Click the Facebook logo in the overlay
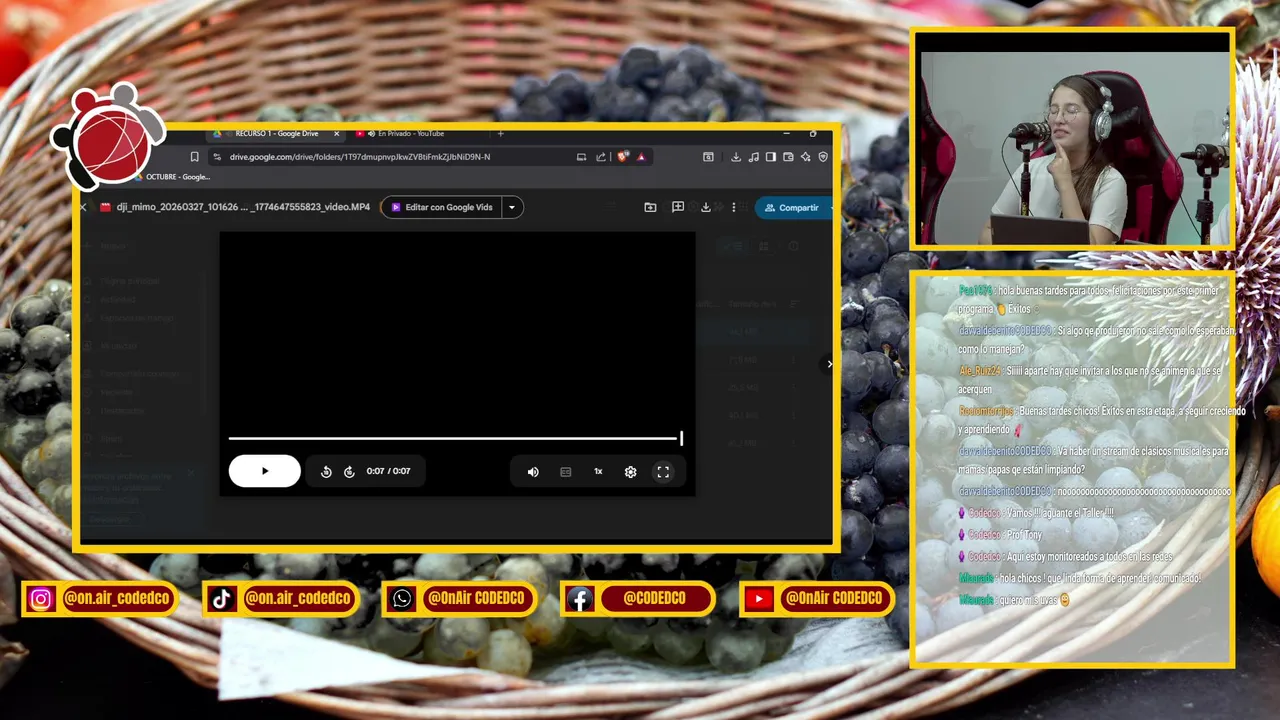The height and width of the screenshot is (720, 1280). [x=579, y=599]
